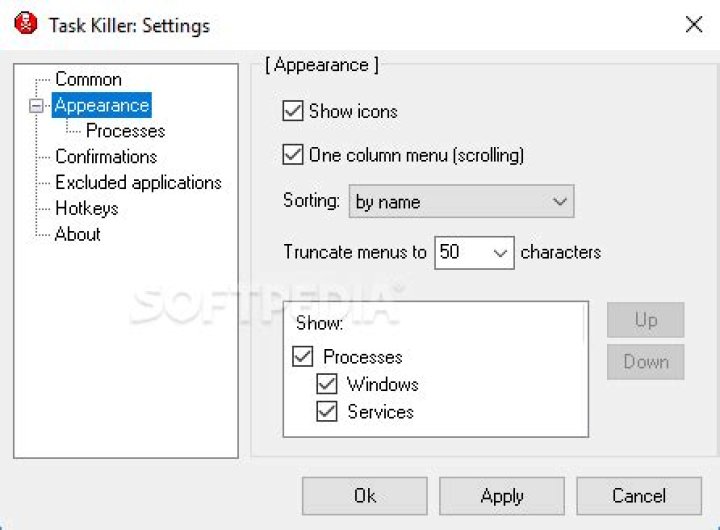
Task: Go to the Confirmations settings page
Action: pos(106,157)
